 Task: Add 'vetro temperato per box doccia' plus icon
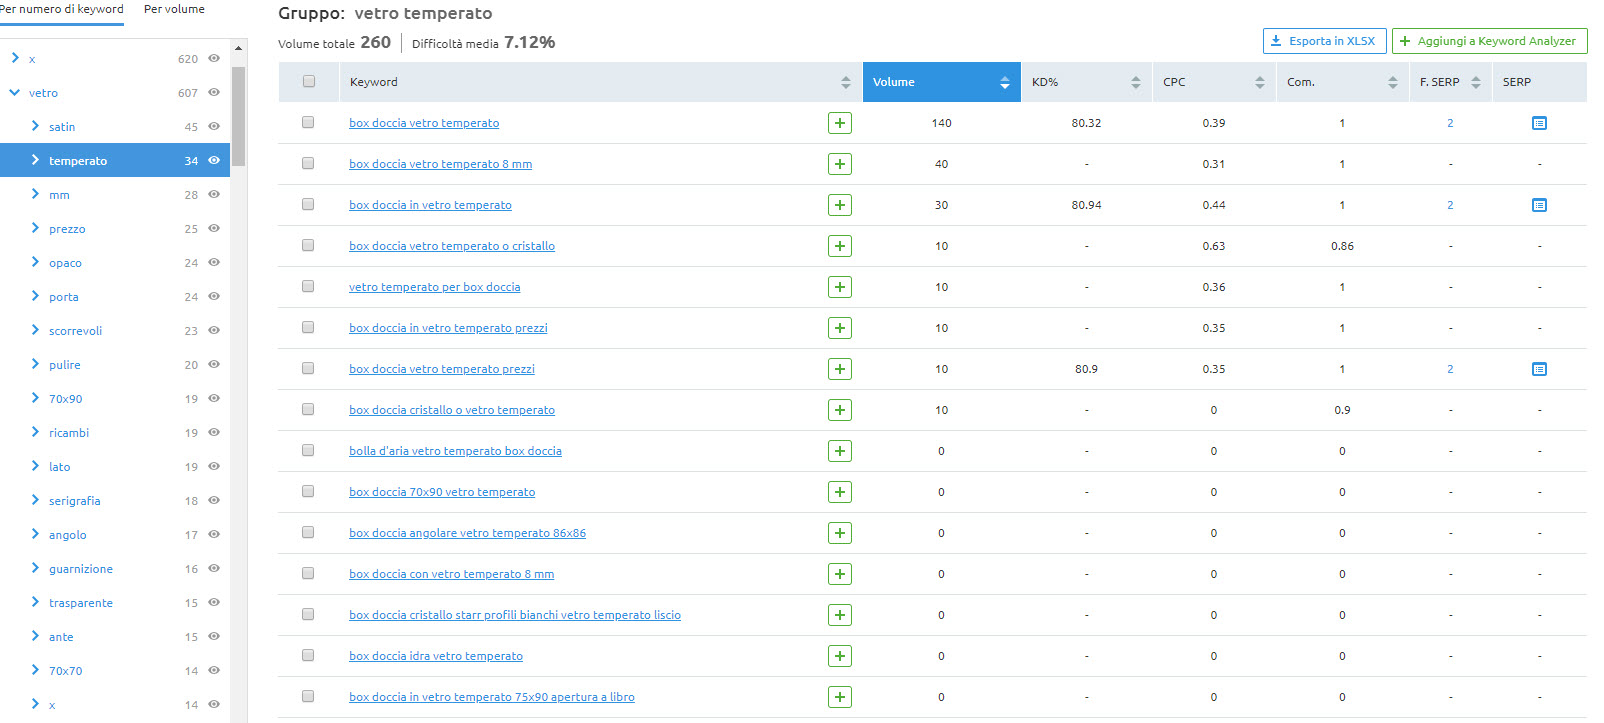[x=840, y=287]
